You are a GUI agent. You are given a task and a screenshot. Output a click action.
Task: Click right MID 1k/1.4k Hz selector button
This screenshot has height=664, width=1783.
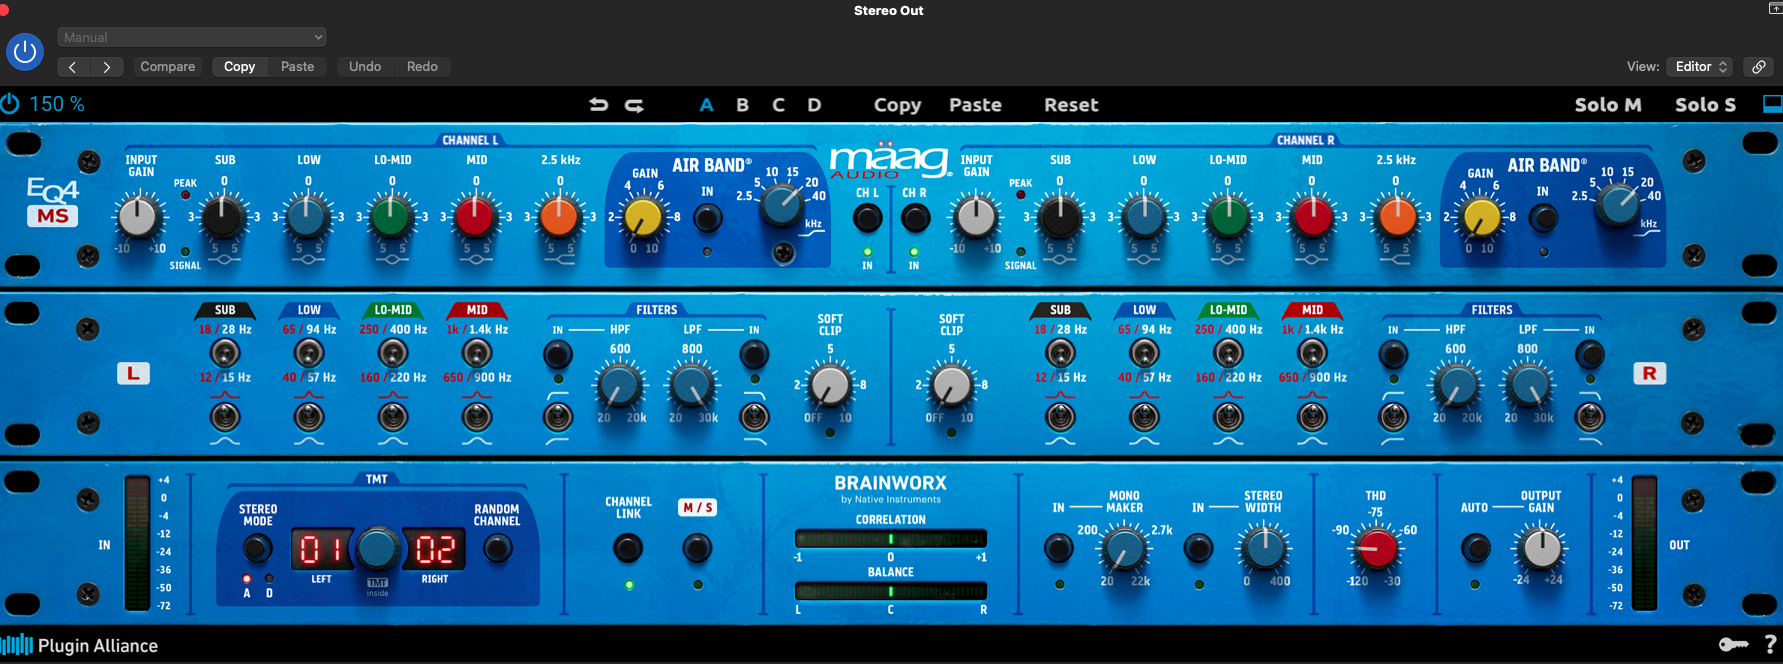tap(1312, 353)
